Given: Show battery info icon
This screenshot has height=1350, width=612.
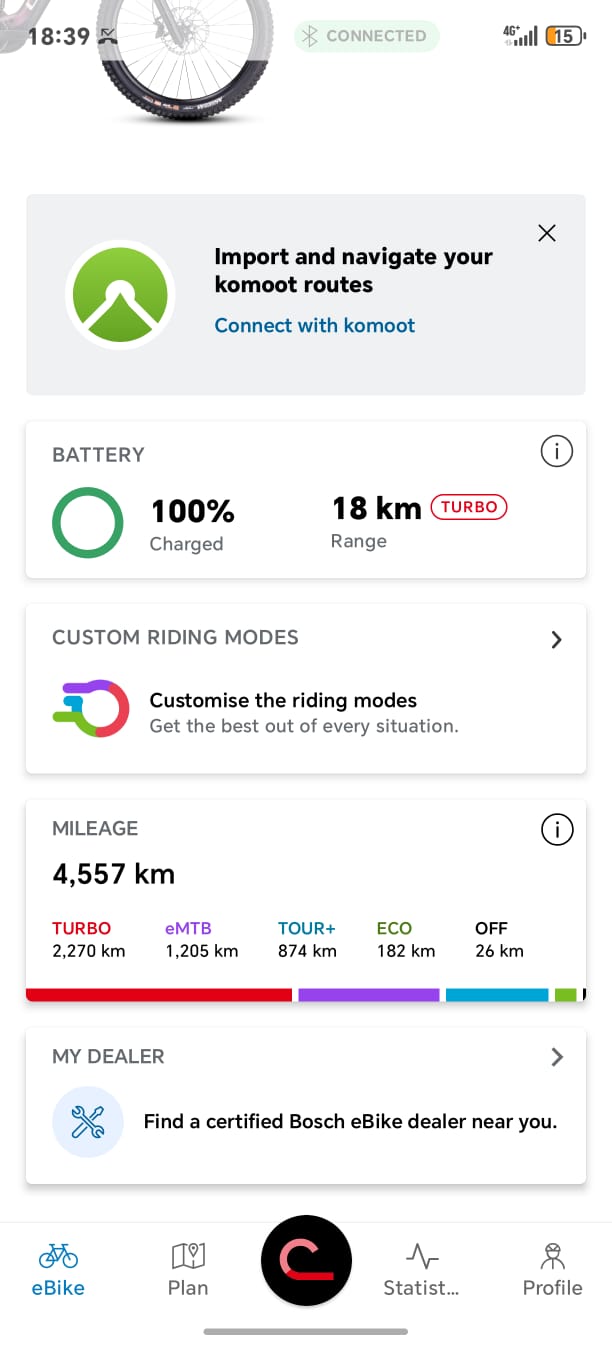Looking at the screenshot, I should [556, 452].
